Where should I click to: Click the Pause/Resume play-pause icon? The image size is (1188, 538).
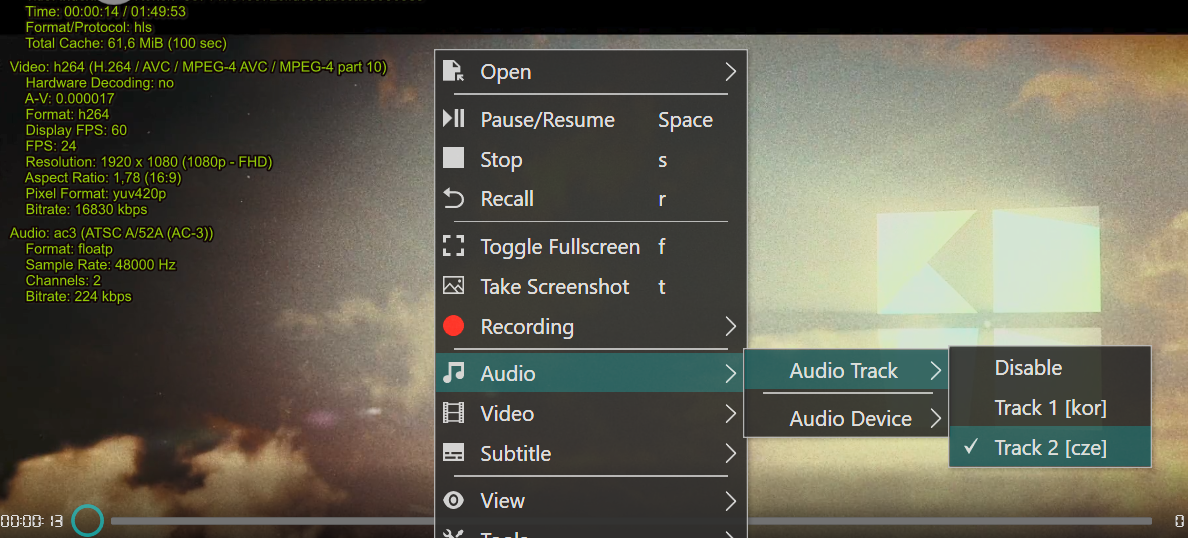pos(454,119)
